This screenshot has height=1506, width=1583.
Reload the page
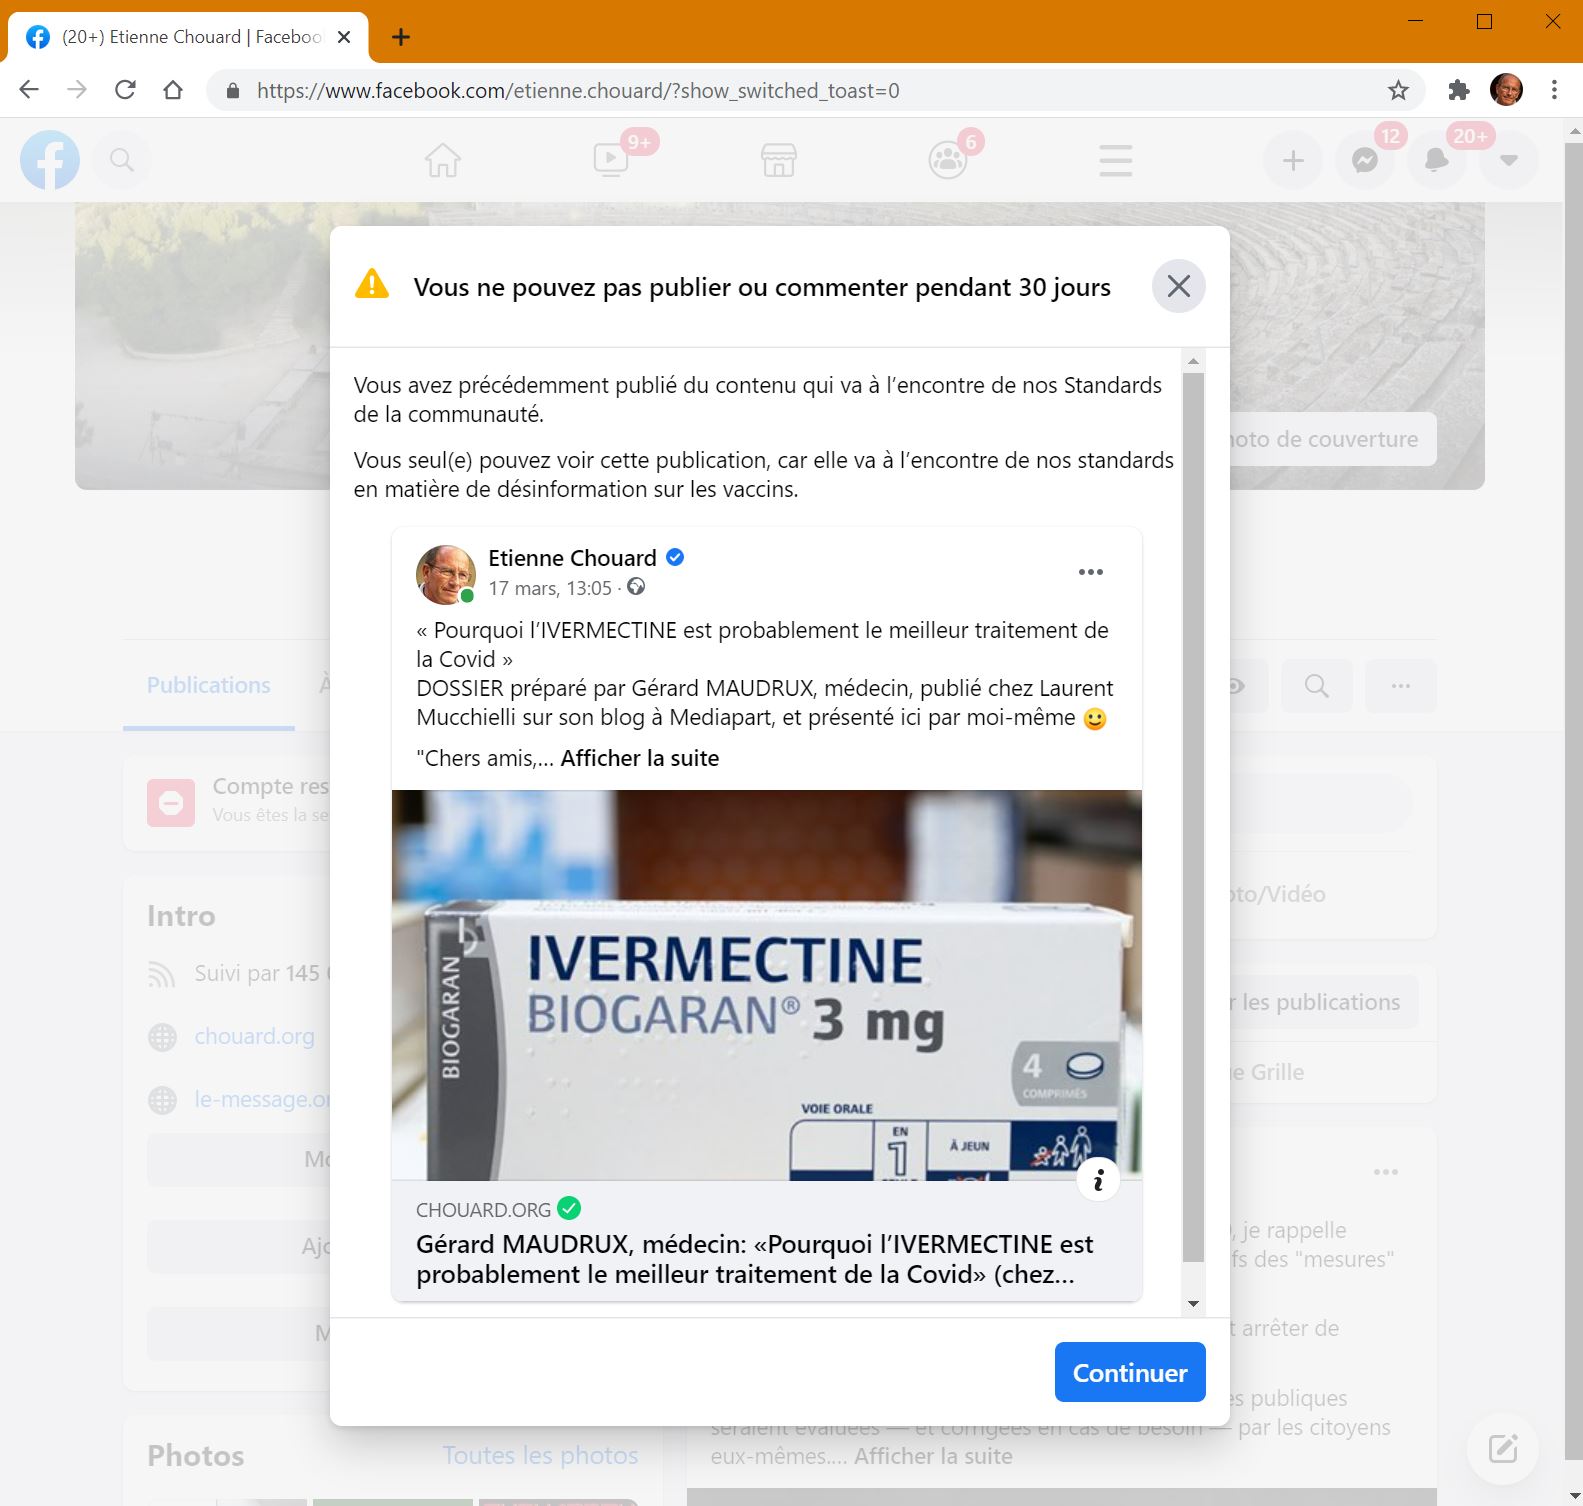pyautogui.click(x=125, y=90)
